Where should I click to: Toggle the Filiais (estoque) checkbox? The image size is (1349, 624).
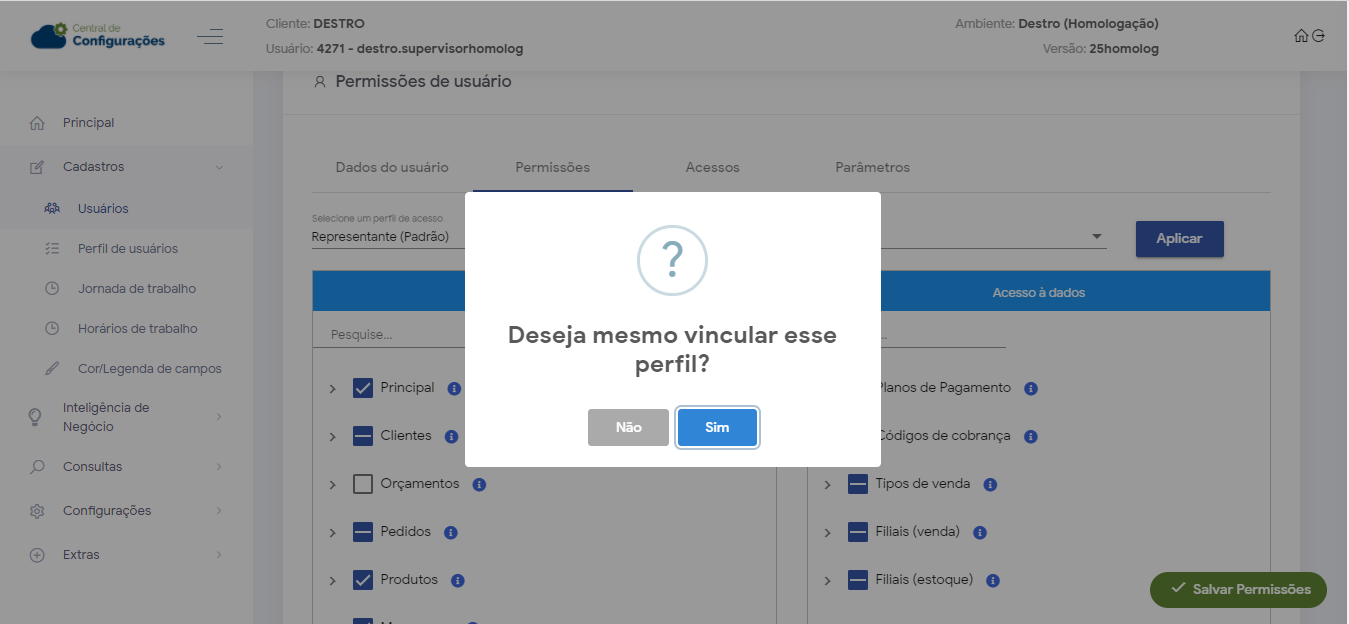click(858, 580)
